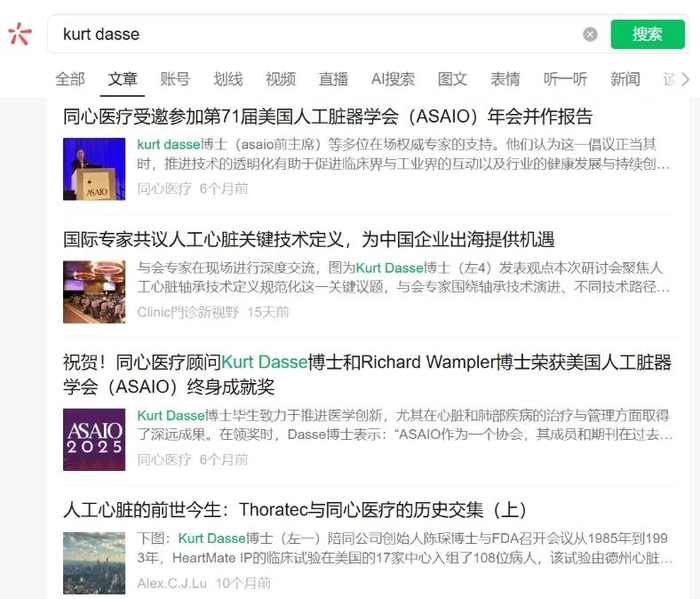The image size is (700, 599).
Task: Switch to the 直播 tab
Action: tap(333, 79)
